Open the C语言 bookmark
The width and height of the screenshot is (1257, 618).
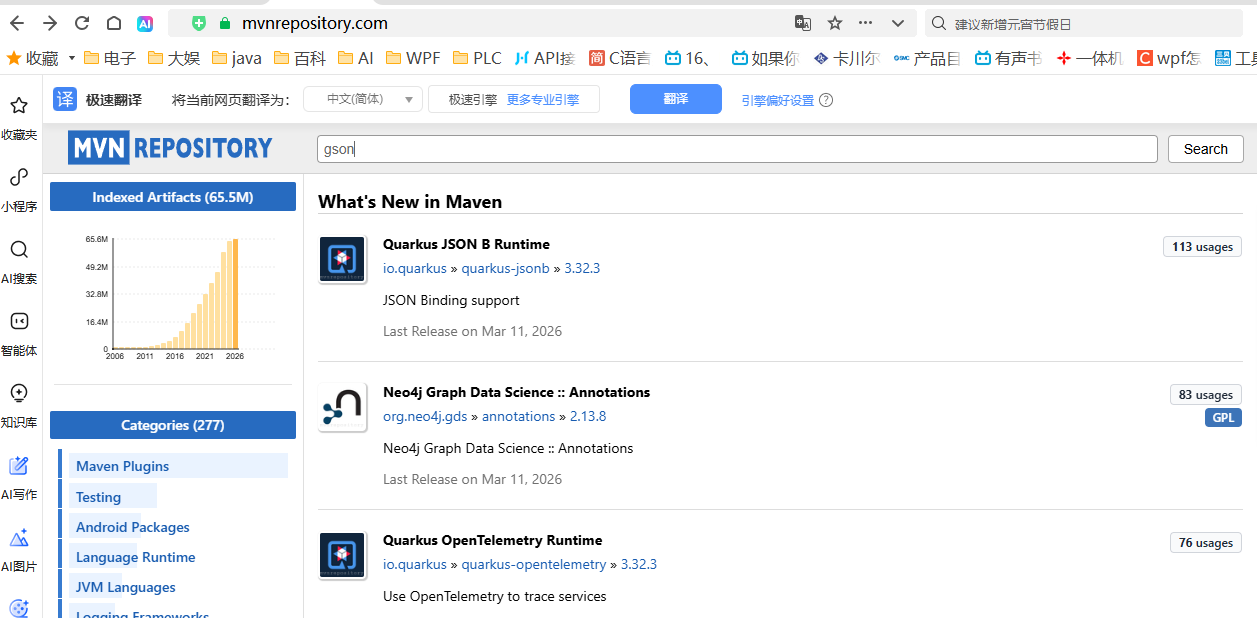coord(620,58)
